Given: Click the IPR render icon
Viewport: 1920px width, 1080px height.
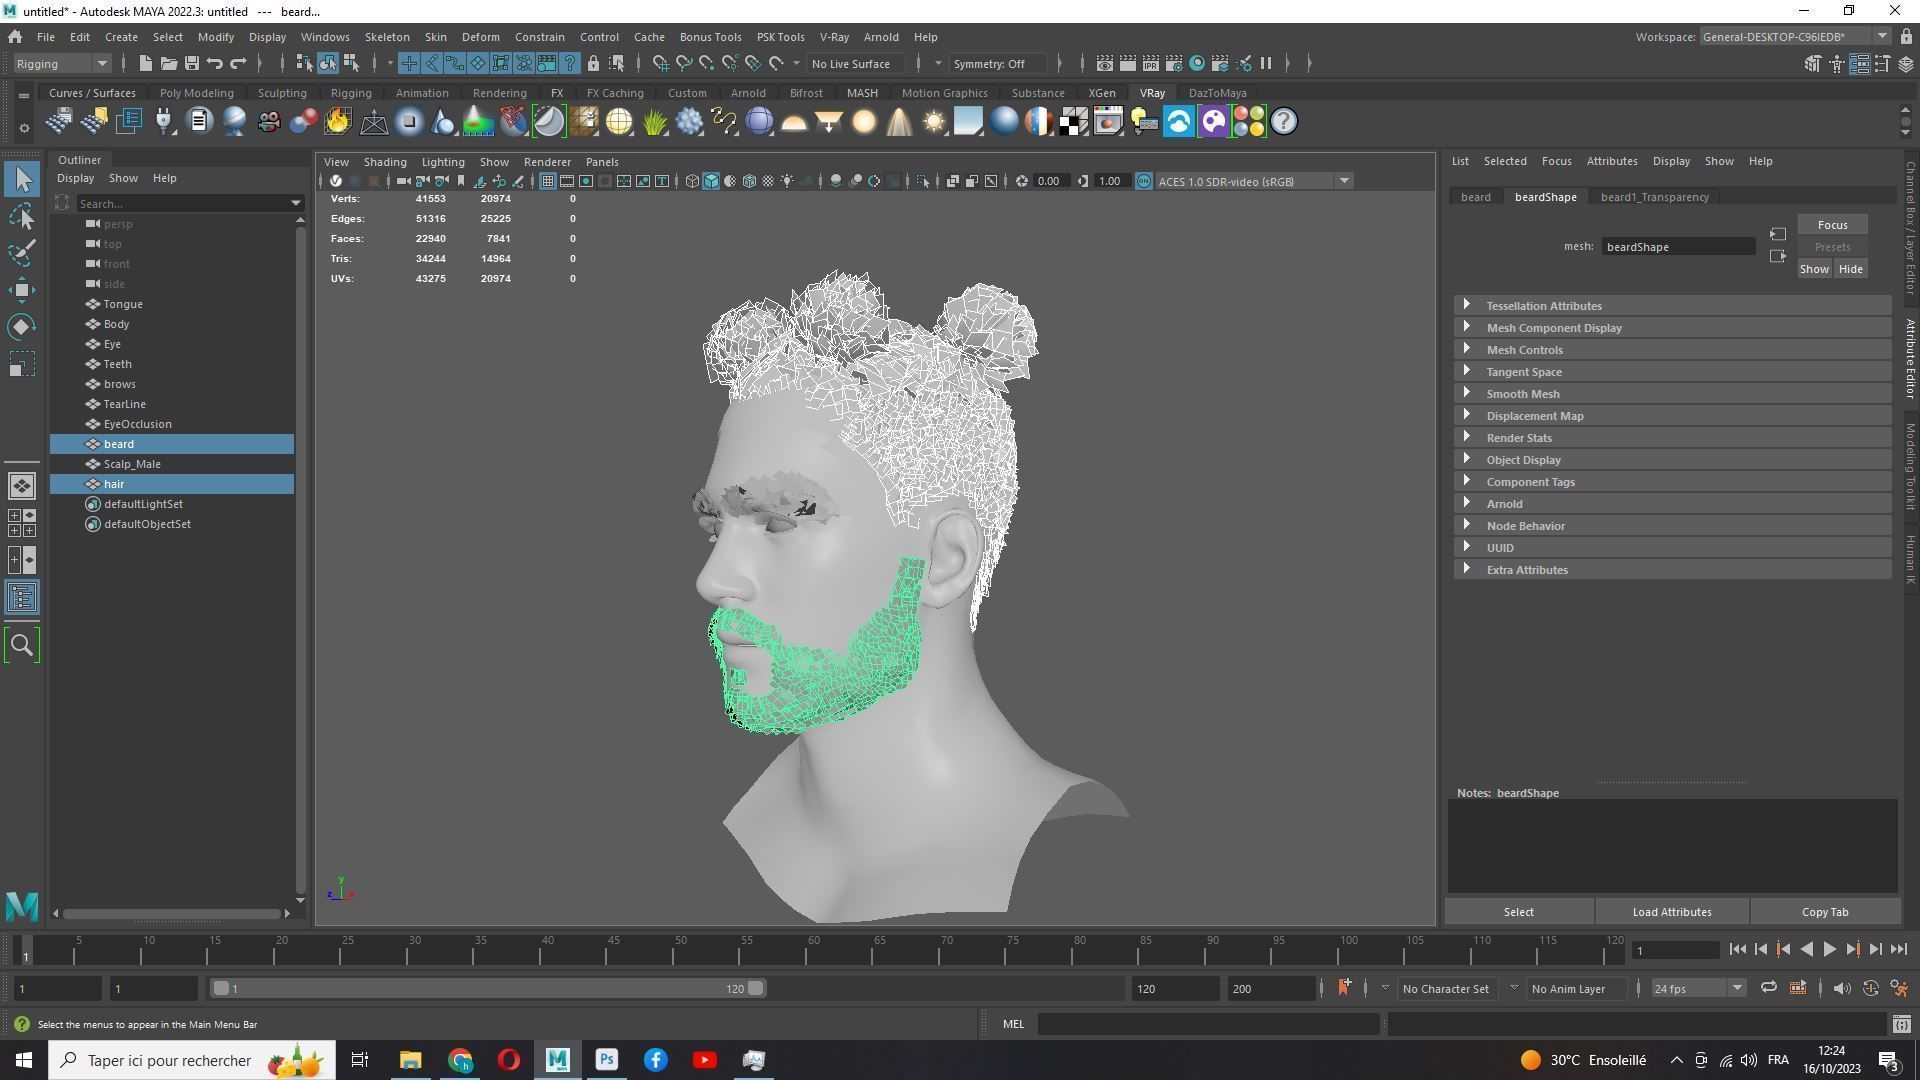Looking at the screenshot, I should tap(1150, 64).
